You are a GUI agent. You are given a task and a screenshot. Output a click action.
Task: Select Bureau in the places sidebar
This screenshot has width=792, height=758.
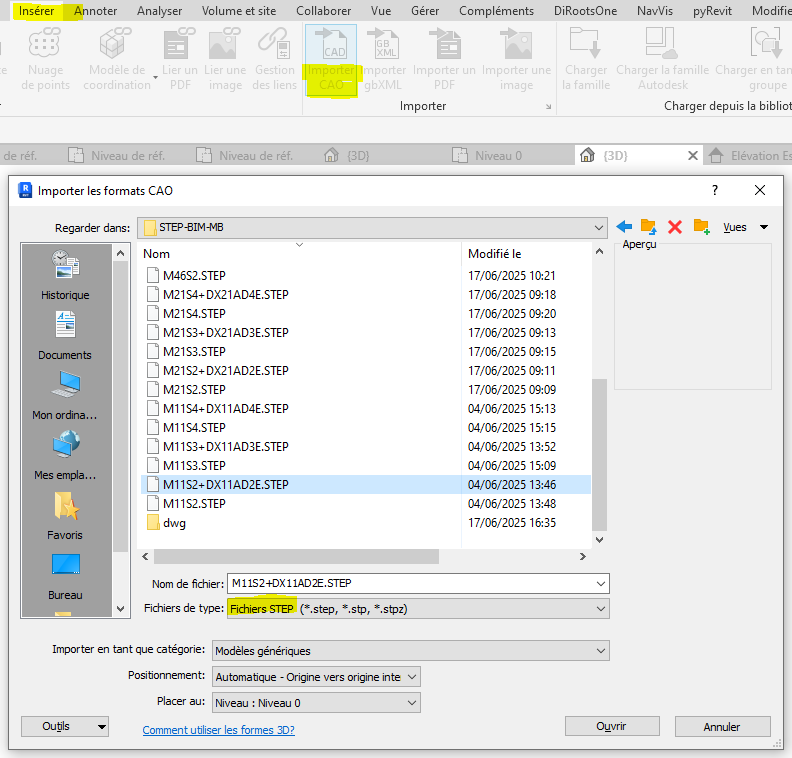(x=65, y=574)
